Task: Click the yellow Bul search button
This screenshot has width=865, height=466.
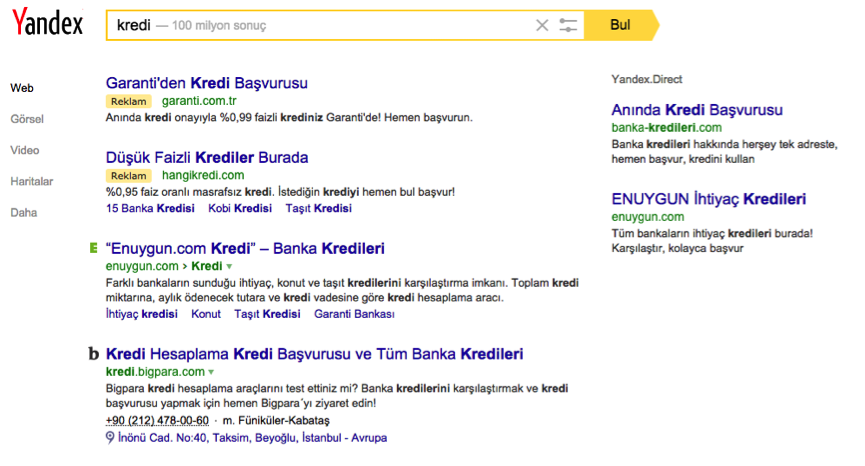Action: (620, 25)
